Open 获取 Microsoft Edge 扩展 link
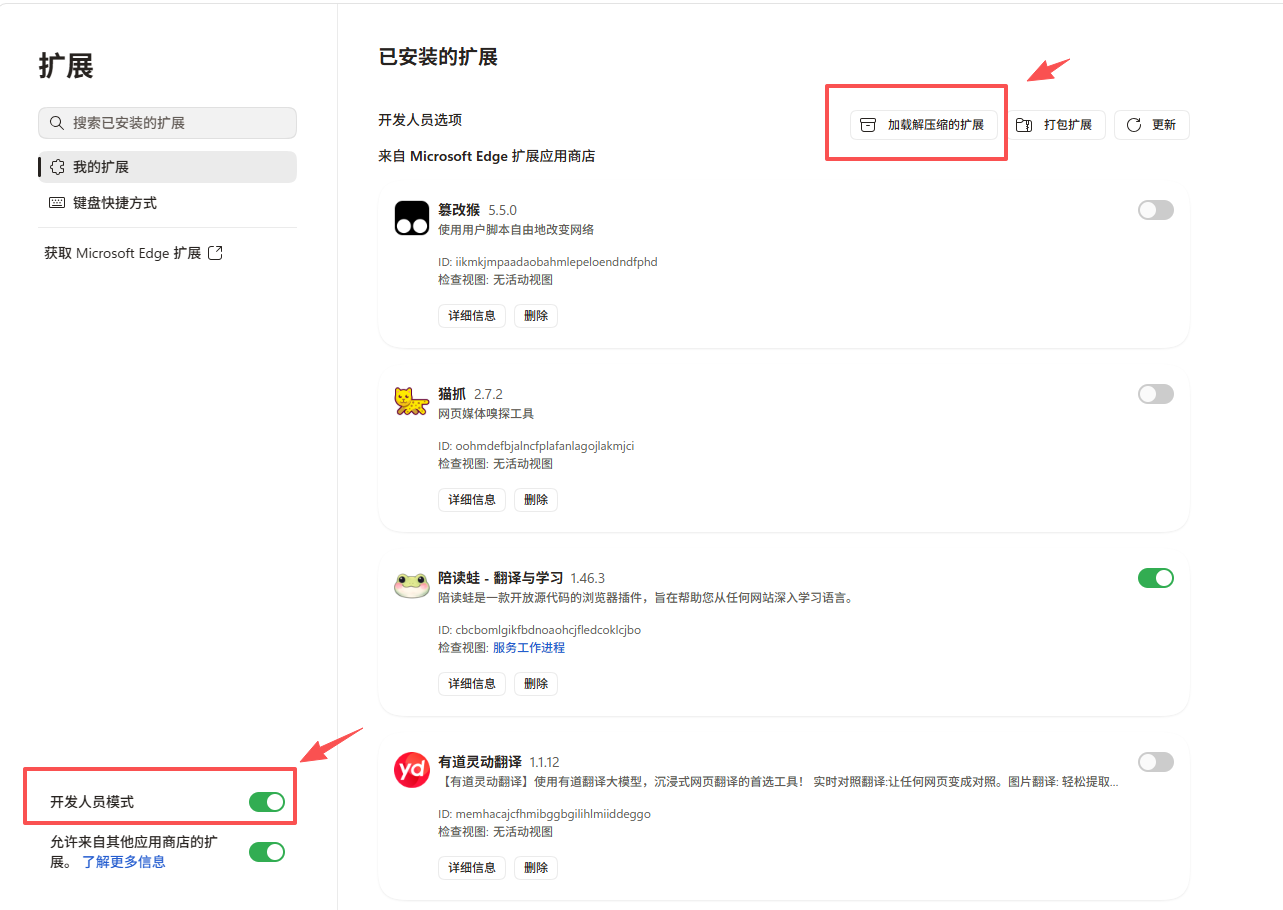Screen dimensions: 1283x910 [x=133, y=253]
